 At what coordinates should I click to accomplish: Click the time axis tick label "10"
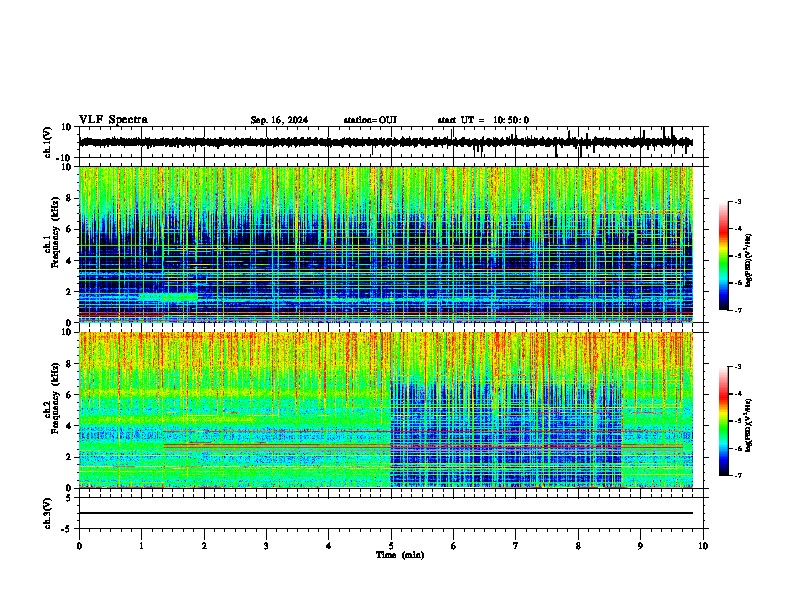click(x=703, y=546)
